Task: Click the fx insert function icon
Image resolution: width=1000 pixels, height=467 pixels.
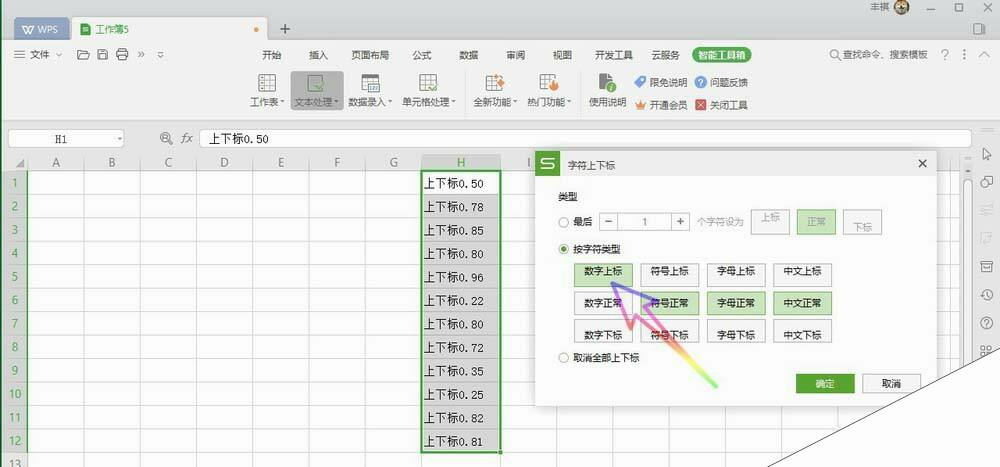Action: 186,139
